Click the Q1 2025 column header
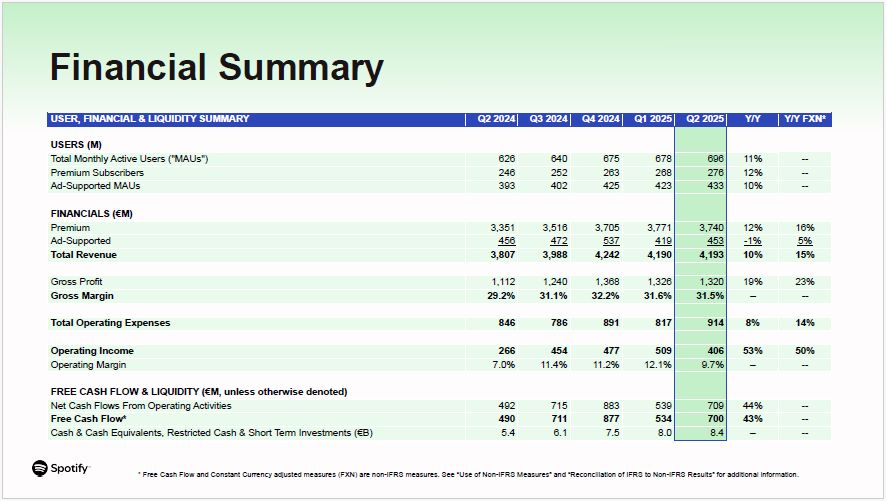The height and width of the screenshot is (501, 886). (x=653, y=119)
